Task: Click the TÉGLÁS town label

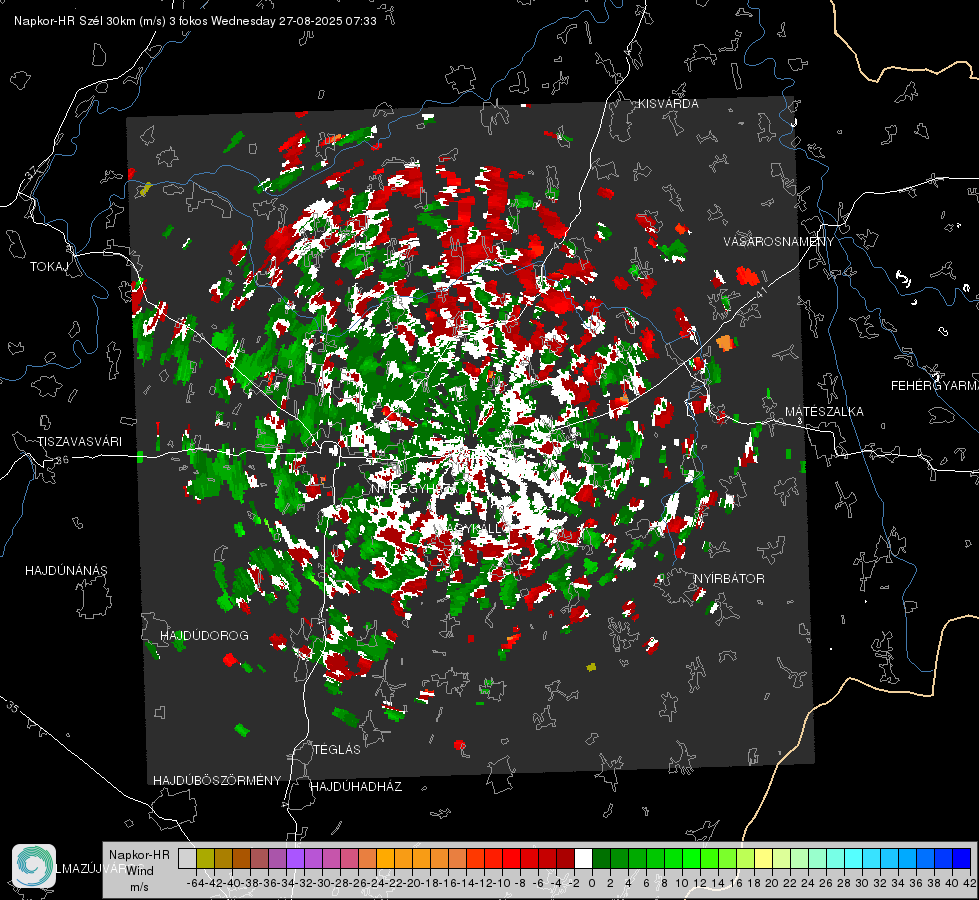Action: click(337, 750)
